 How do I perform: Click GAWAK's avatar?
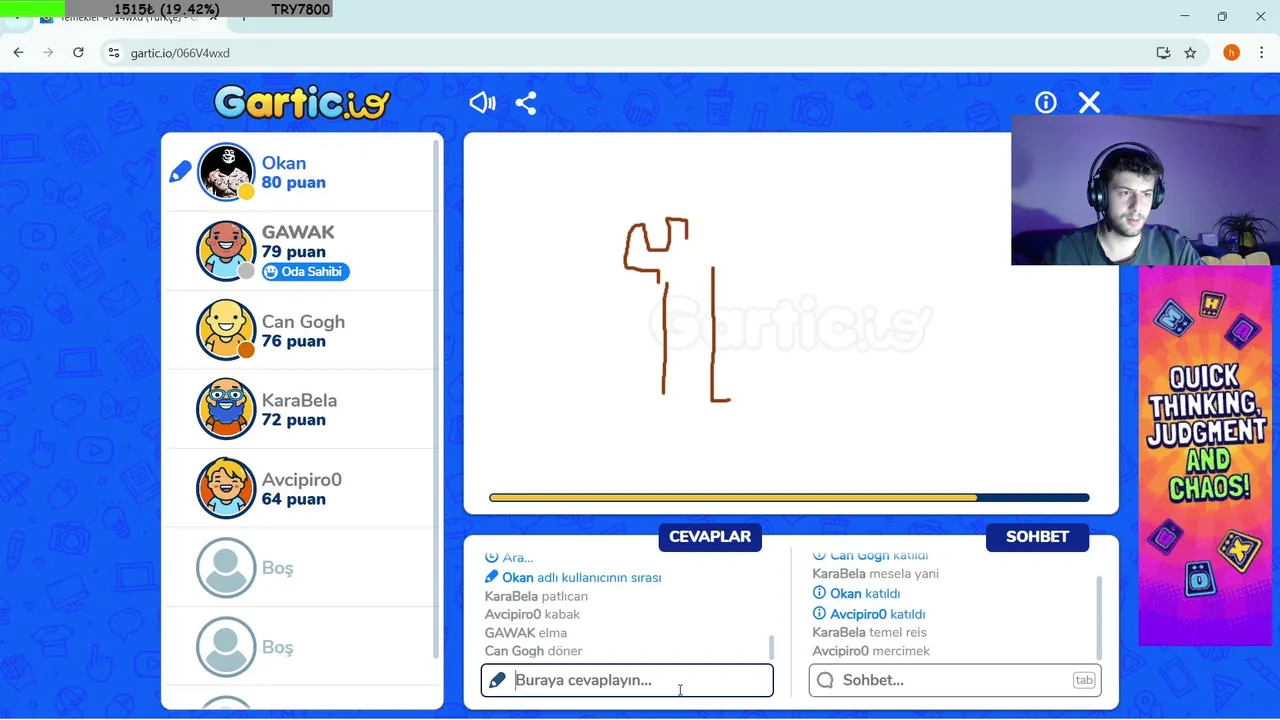[226, 251]
